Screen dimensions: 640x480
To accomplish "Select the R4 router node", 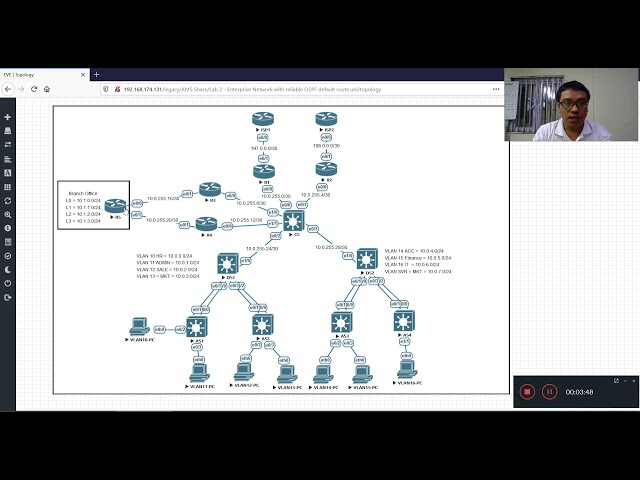I will coord(206,224).
